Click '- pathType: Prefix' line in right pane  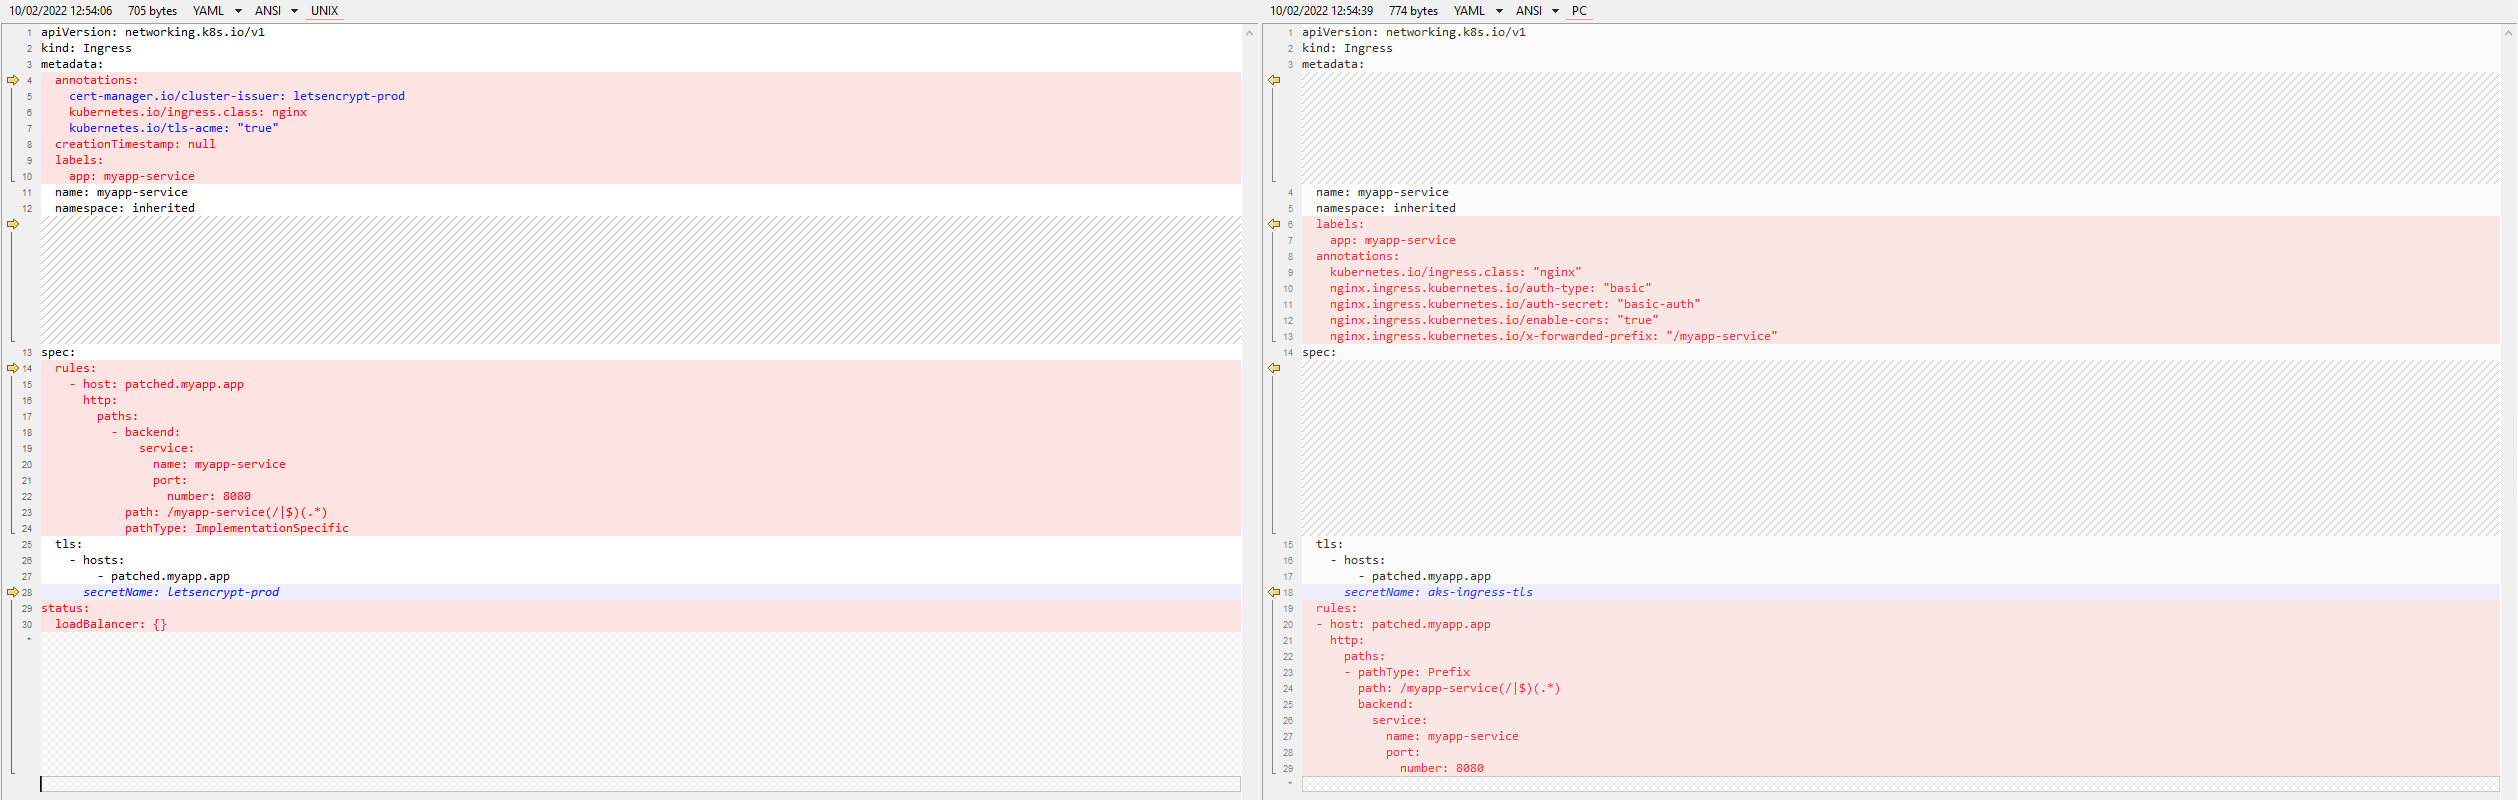pyautogui.click(x=1407, y=672)
